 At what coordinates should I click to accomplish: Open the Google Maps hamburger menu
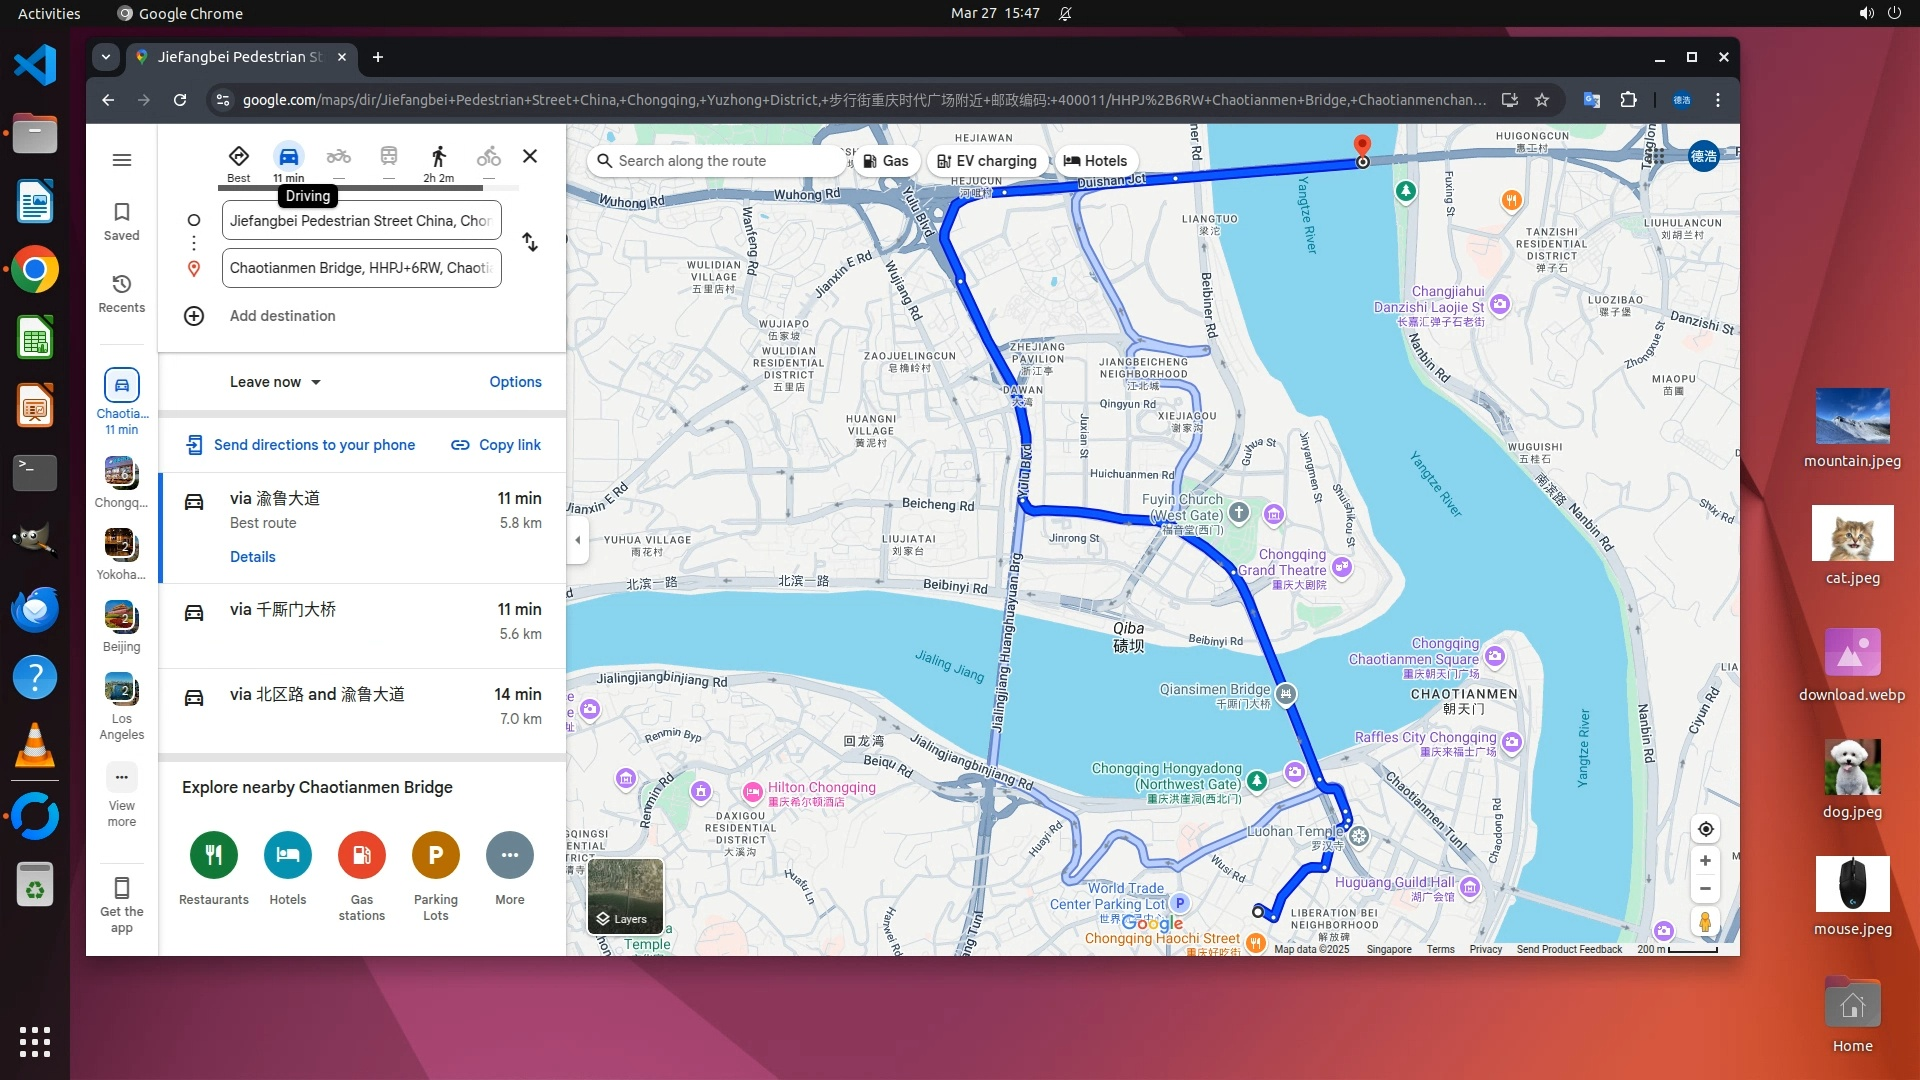(122, 160)
